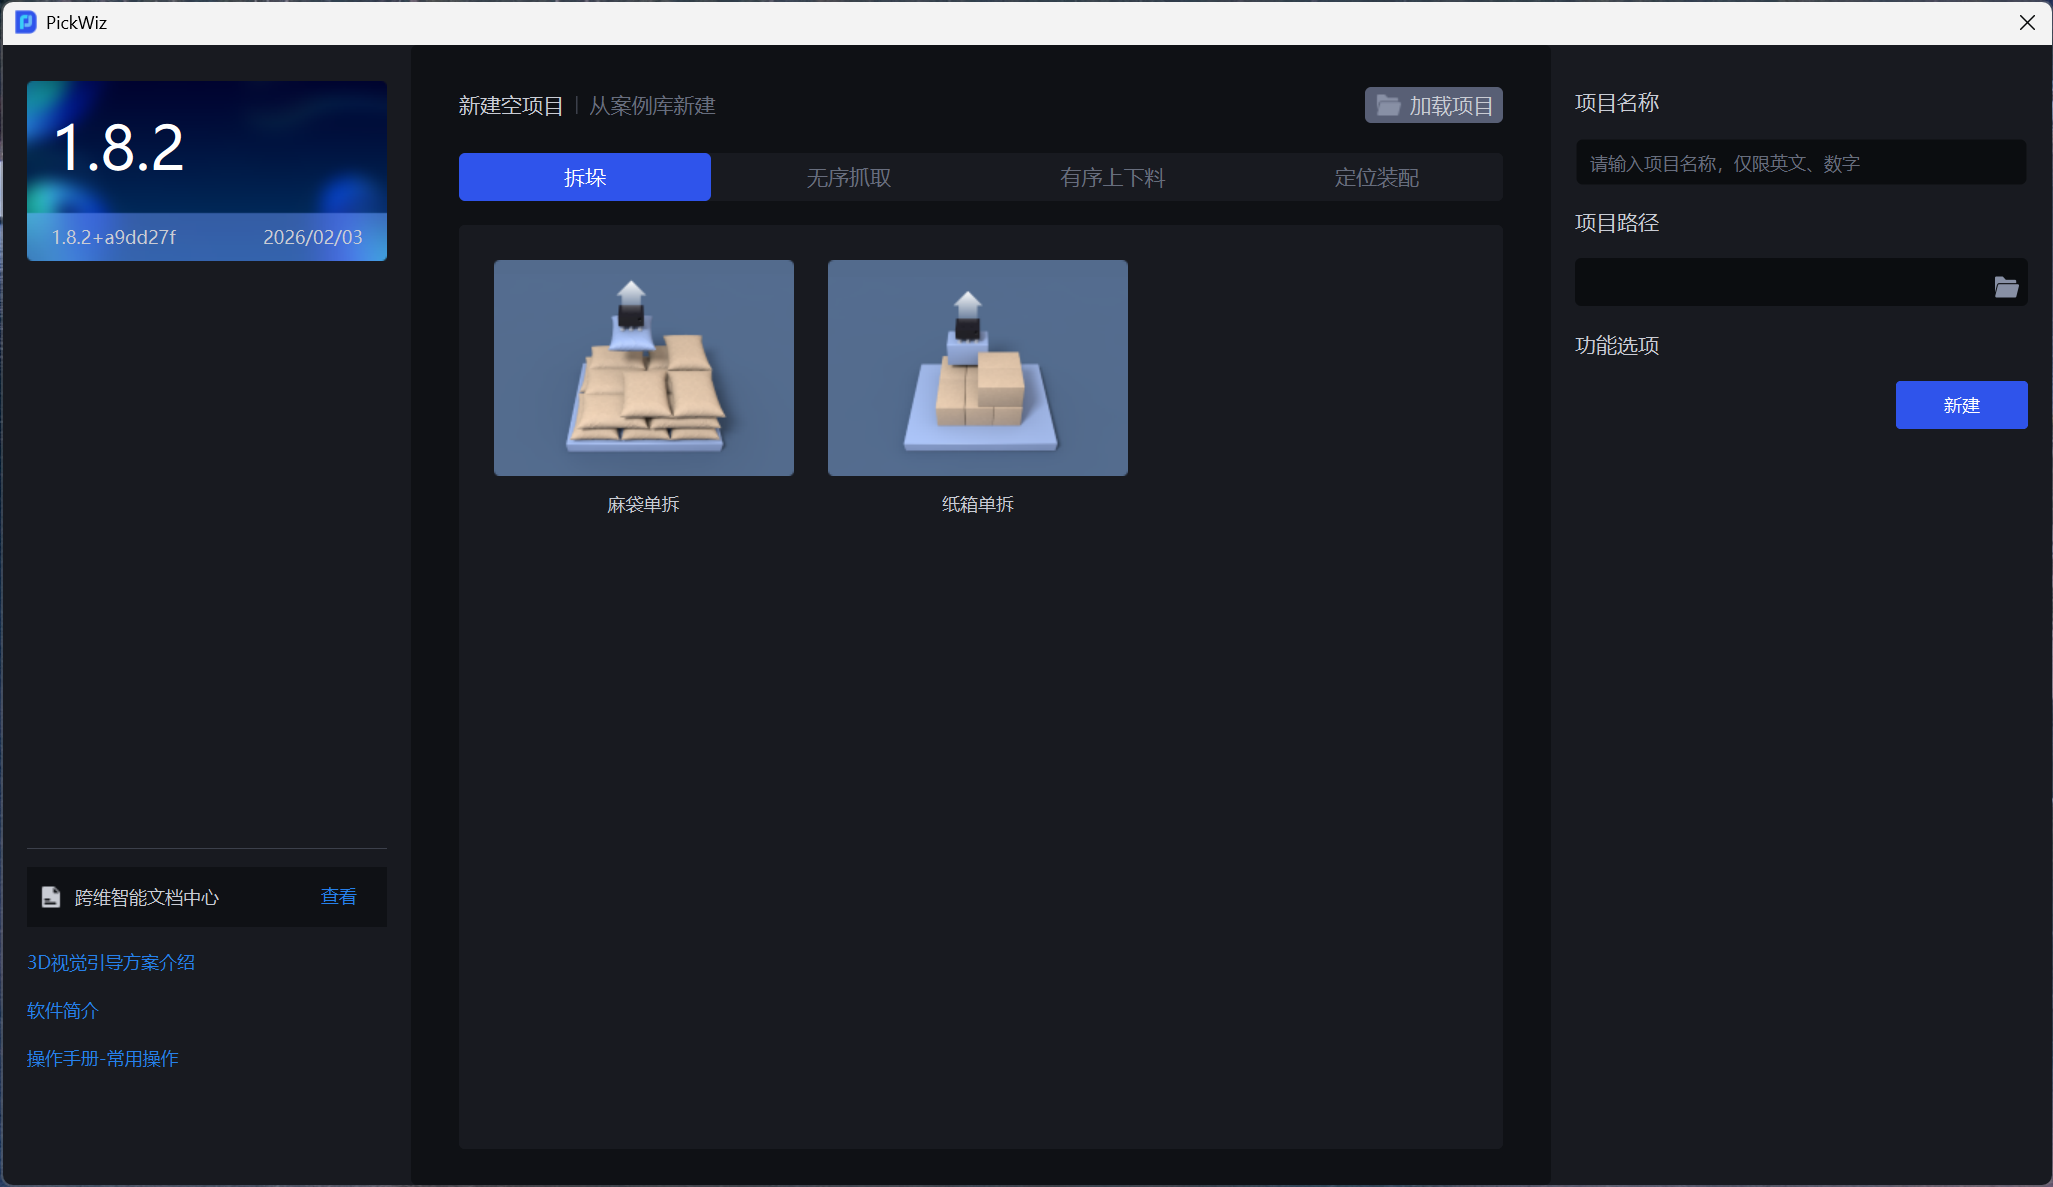Select the 拆垛 tab
This screenshot has height=1187, width=2053.
pyautogui.click(x=584, y=177)
